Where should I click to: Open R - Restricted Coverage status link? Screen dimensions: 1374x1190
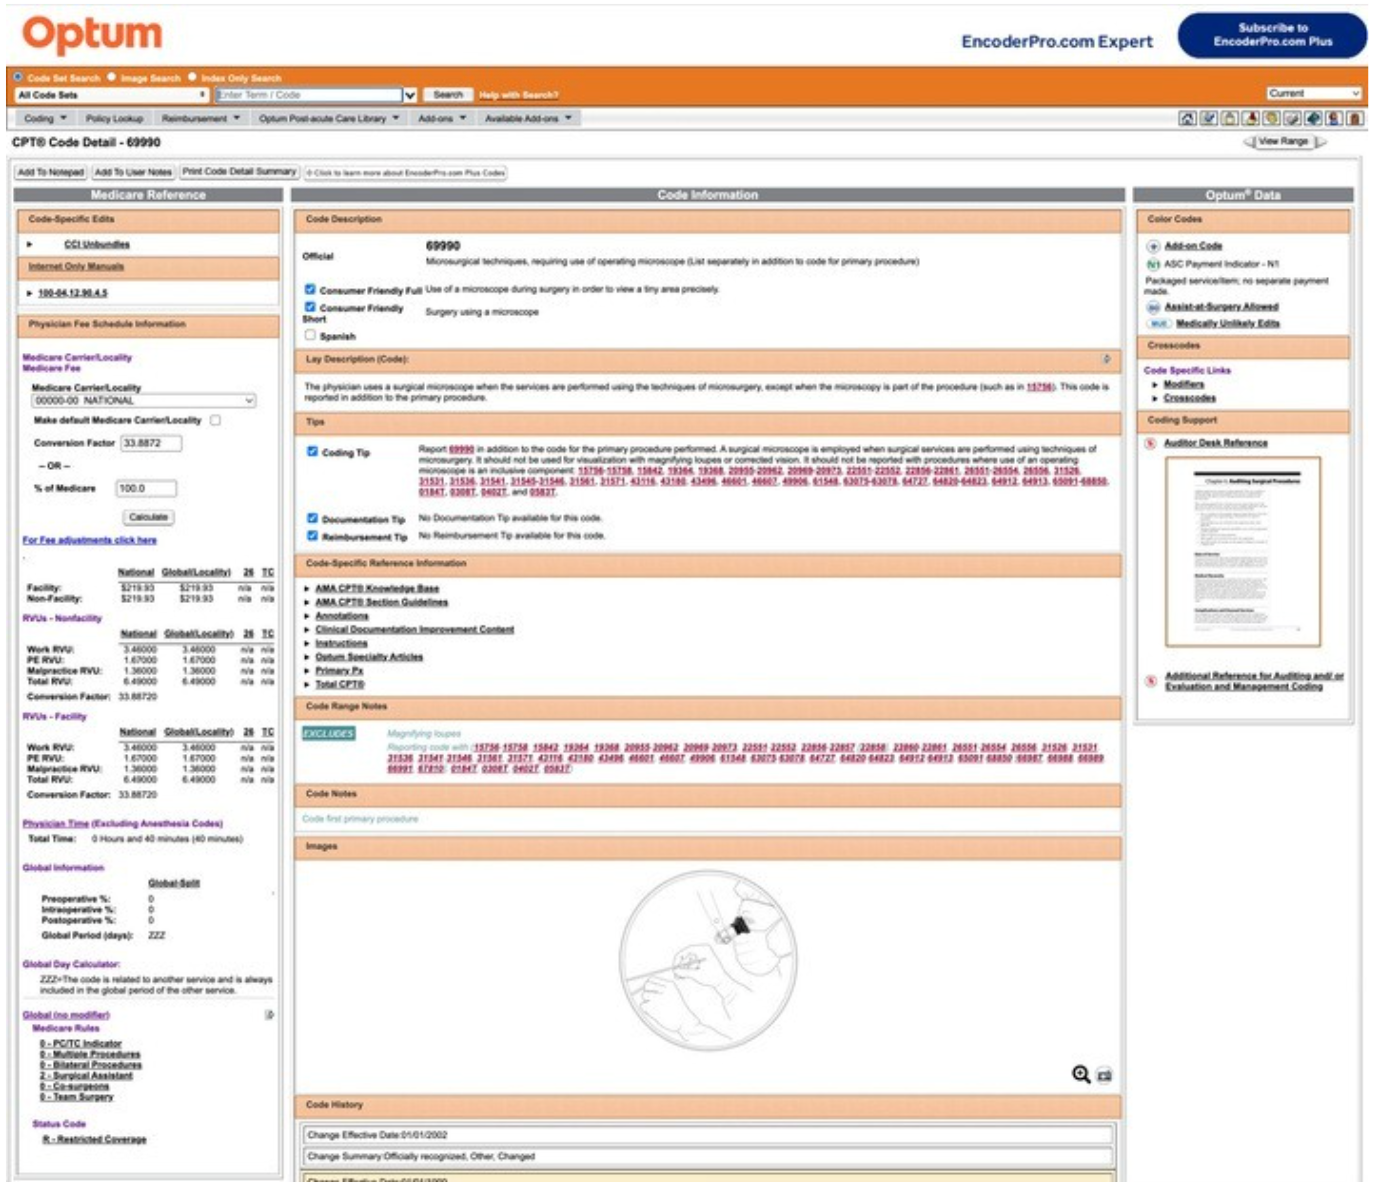[x=94, y=1139]
